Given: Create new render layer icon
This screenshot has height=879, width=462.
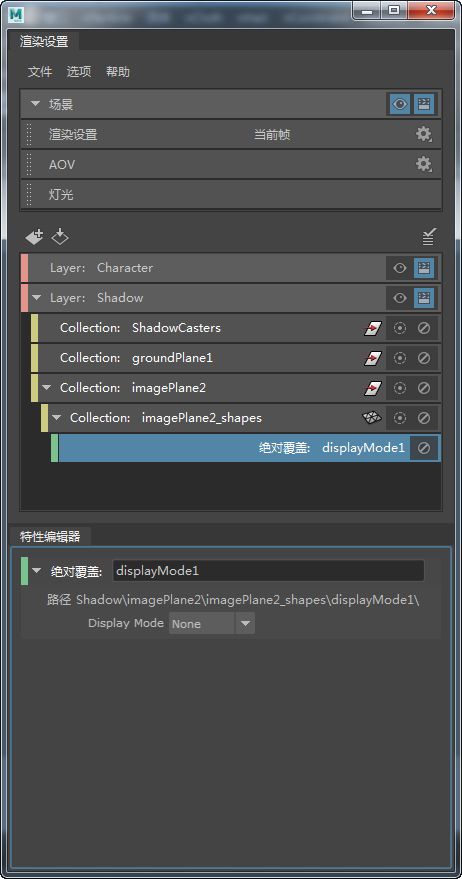Looking at the screenshot, I should (34, 237).
